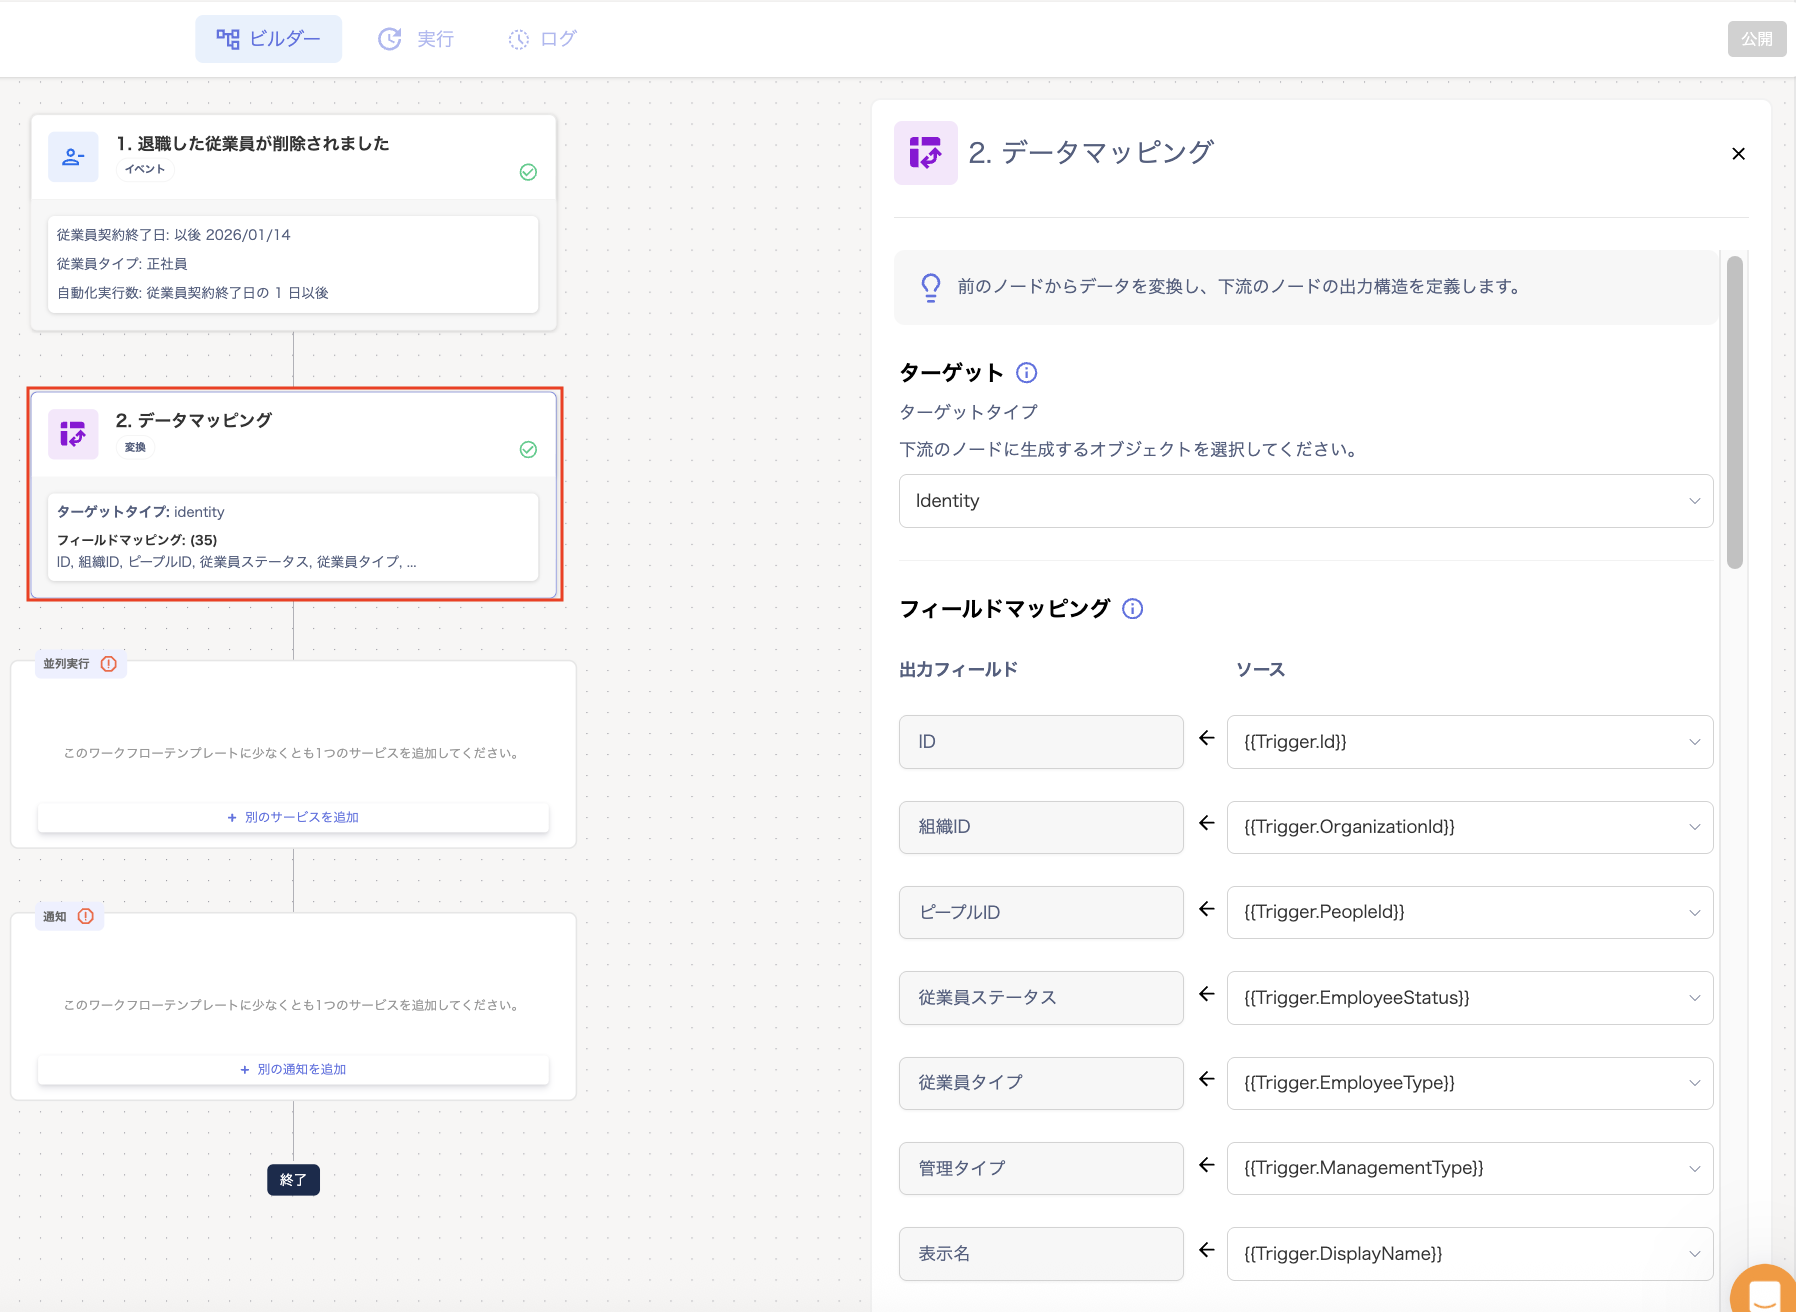Click the panel vertical scrollbar
Screen dimensions: 1796x1312
(x=1735, y=412)
